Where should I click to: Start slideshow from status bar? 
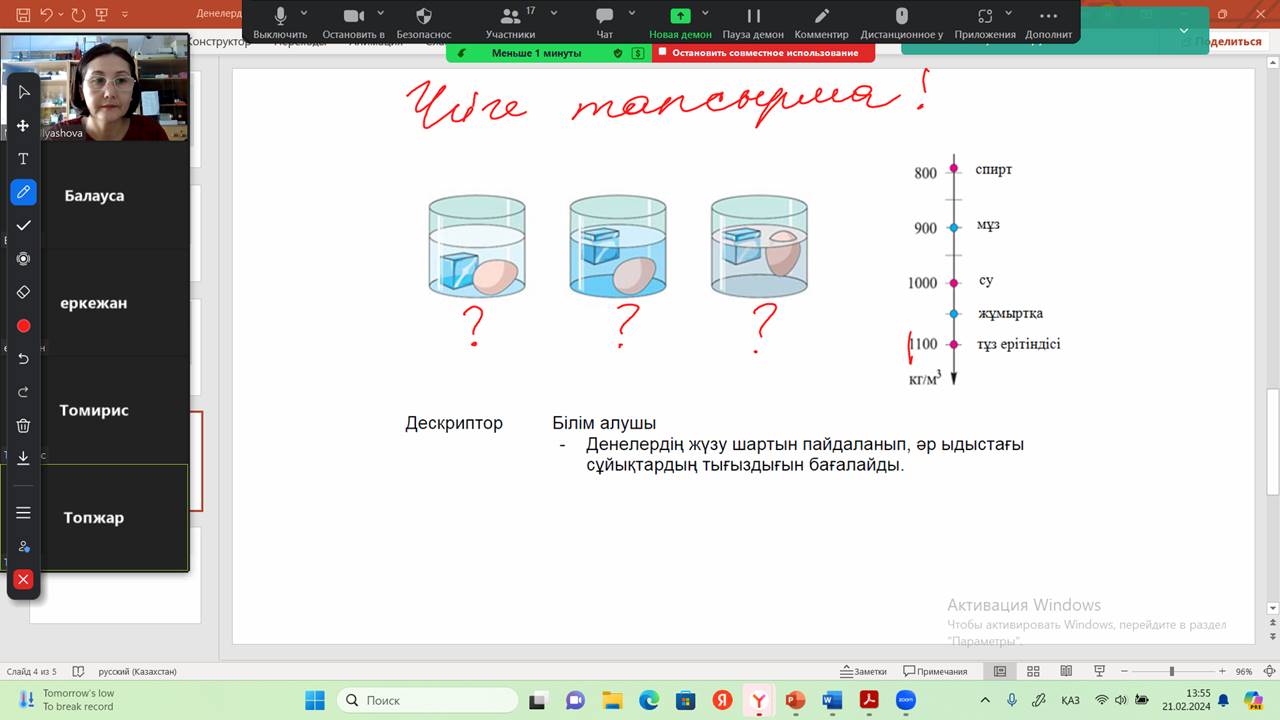(1099, 671)
